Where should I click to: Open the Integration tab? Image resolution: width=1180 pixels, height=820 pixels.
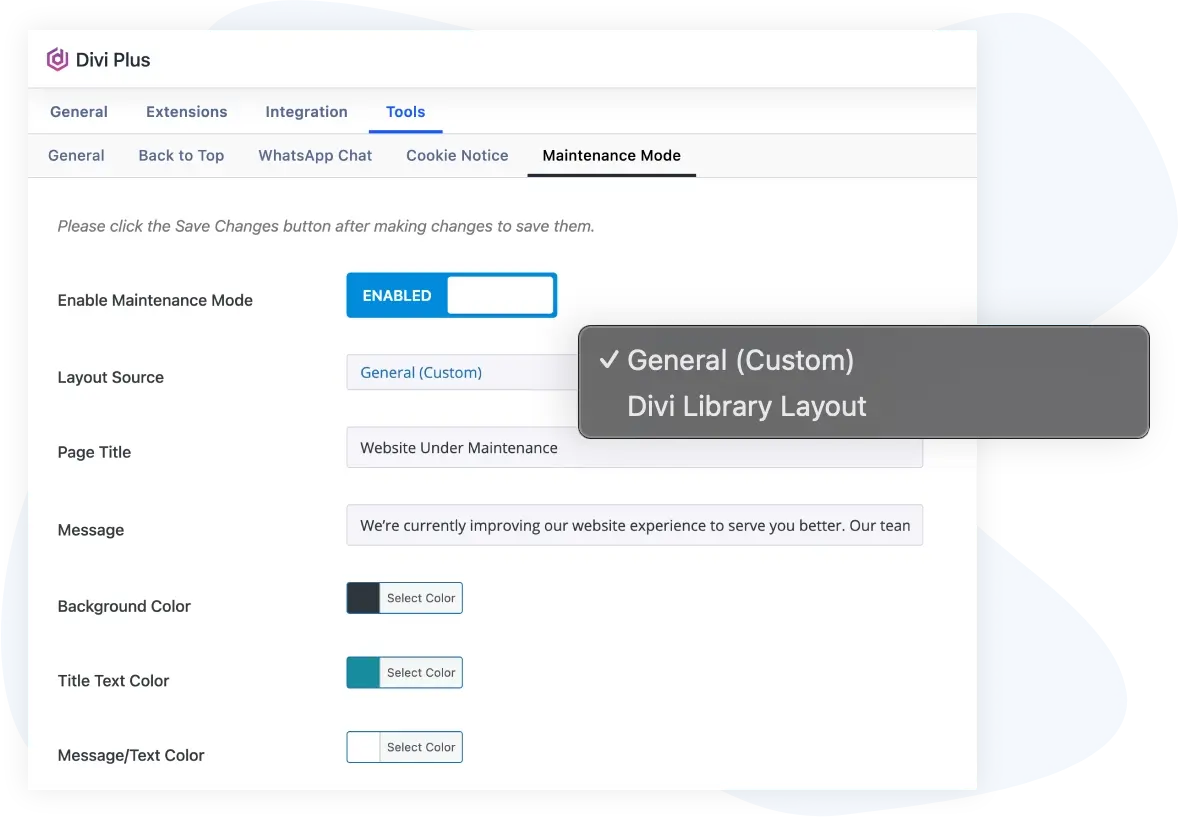click(306, 111)
